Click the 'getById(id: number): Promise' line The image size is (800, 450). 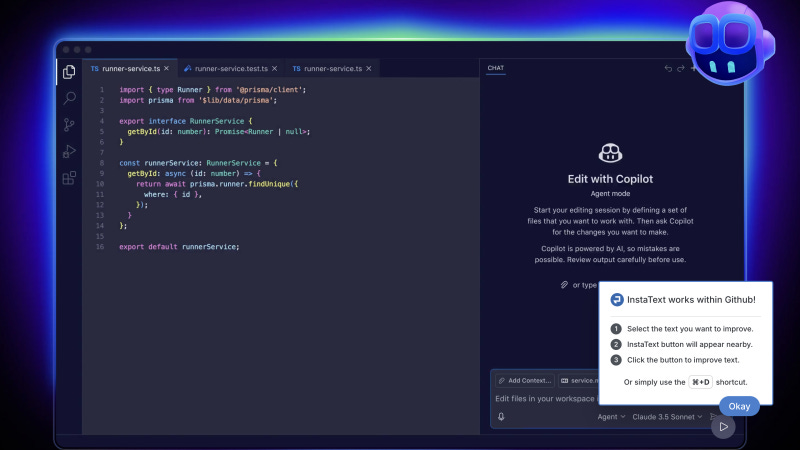[218, 132]
